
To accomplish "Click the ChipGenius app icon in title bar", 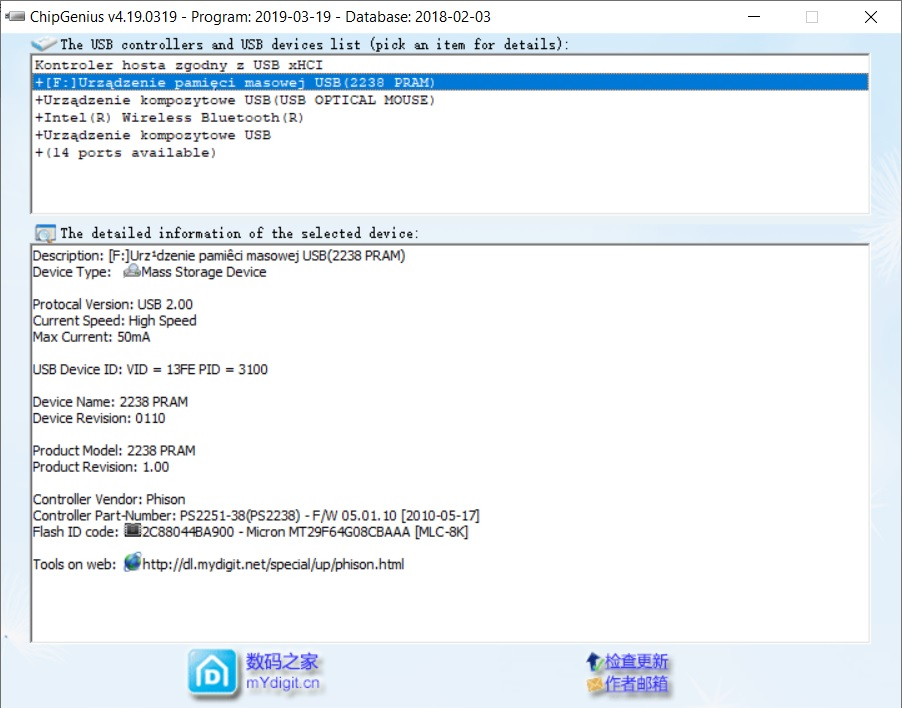I will point(15,17).
